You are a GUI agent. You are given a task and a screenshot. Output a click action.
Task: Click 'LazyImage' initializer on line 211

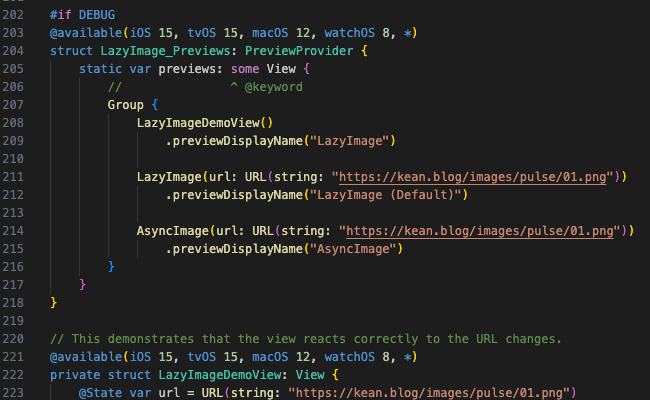169,177
